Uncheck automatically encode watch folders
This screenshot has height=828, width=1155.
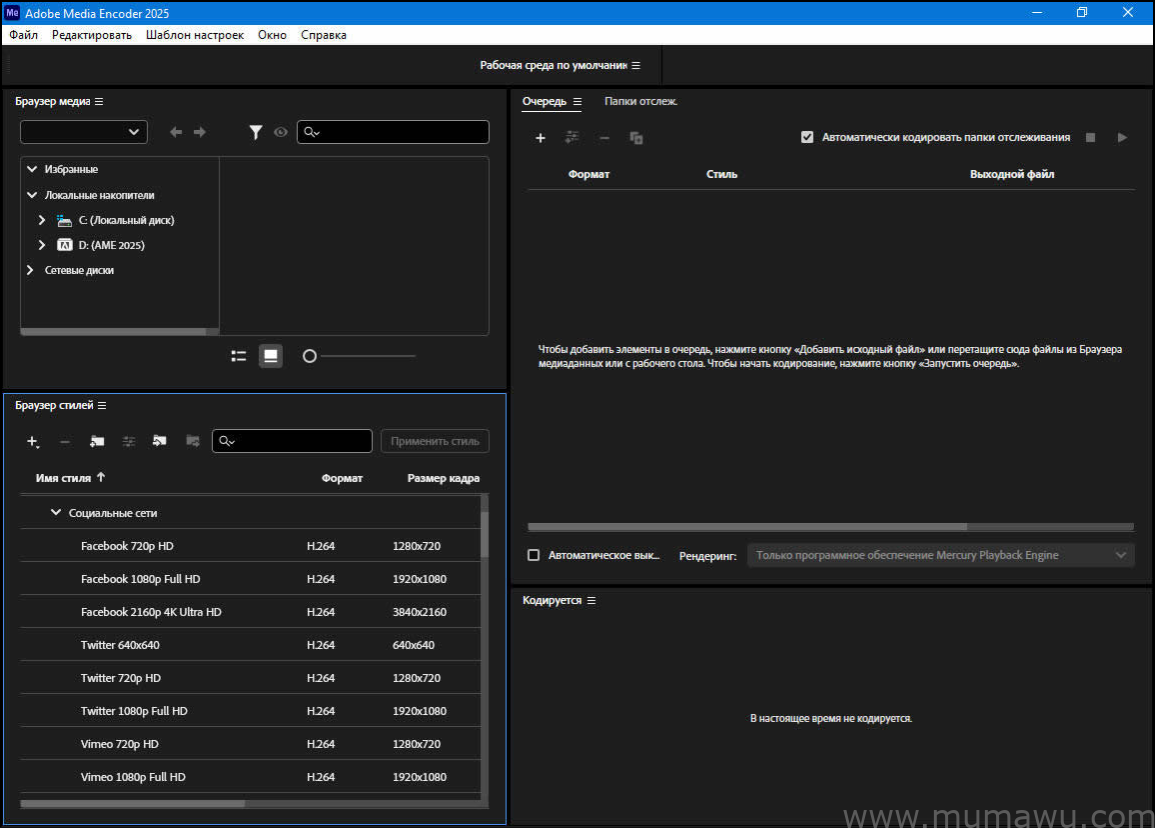[807, 137]
